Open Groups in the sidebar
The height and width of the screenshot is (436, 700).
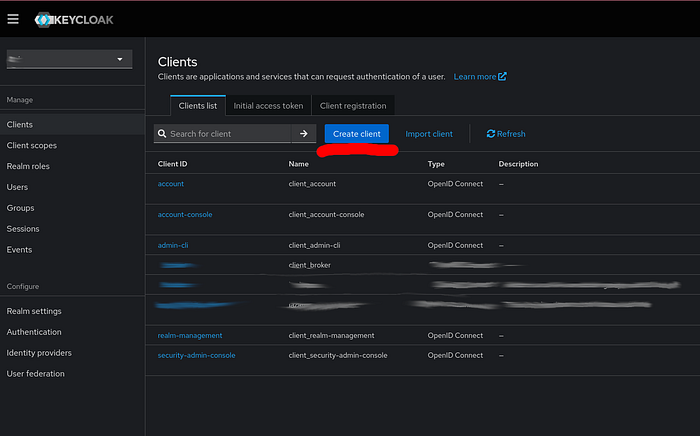[72, 208]
